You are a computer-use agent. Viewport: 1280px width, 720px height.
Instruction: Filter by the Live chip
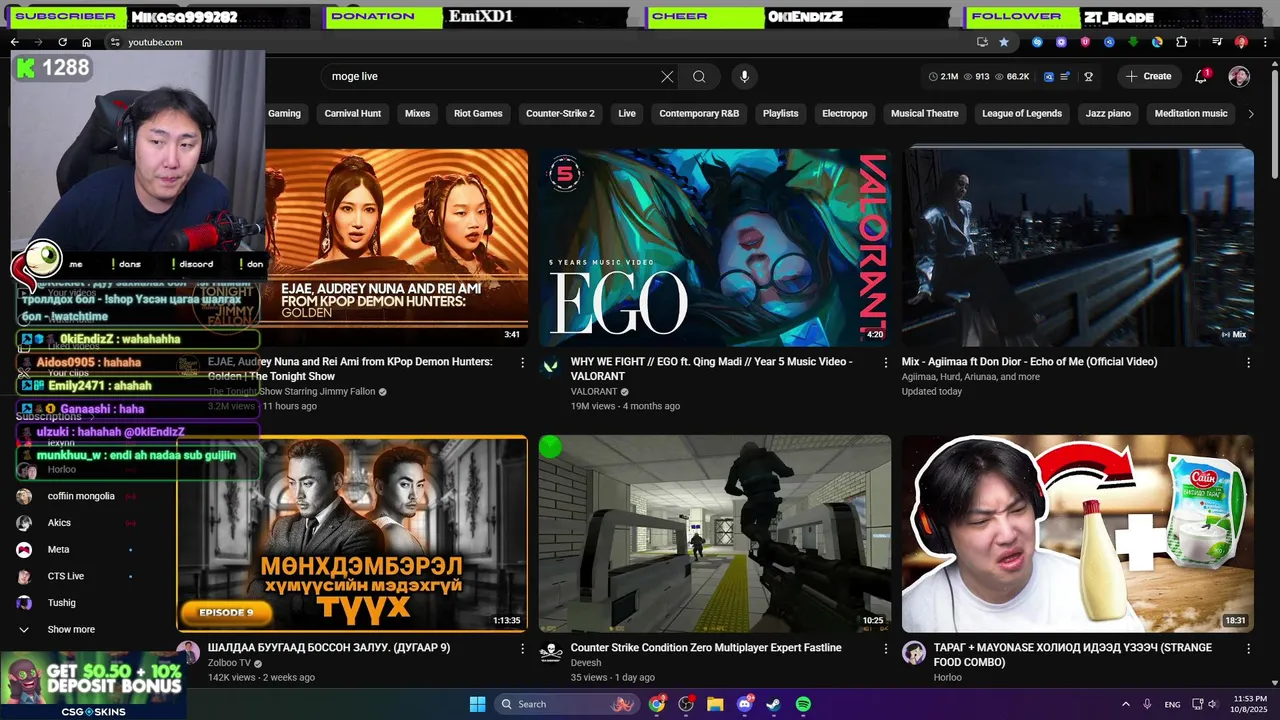pyautogui.click(x=627, y=114)
